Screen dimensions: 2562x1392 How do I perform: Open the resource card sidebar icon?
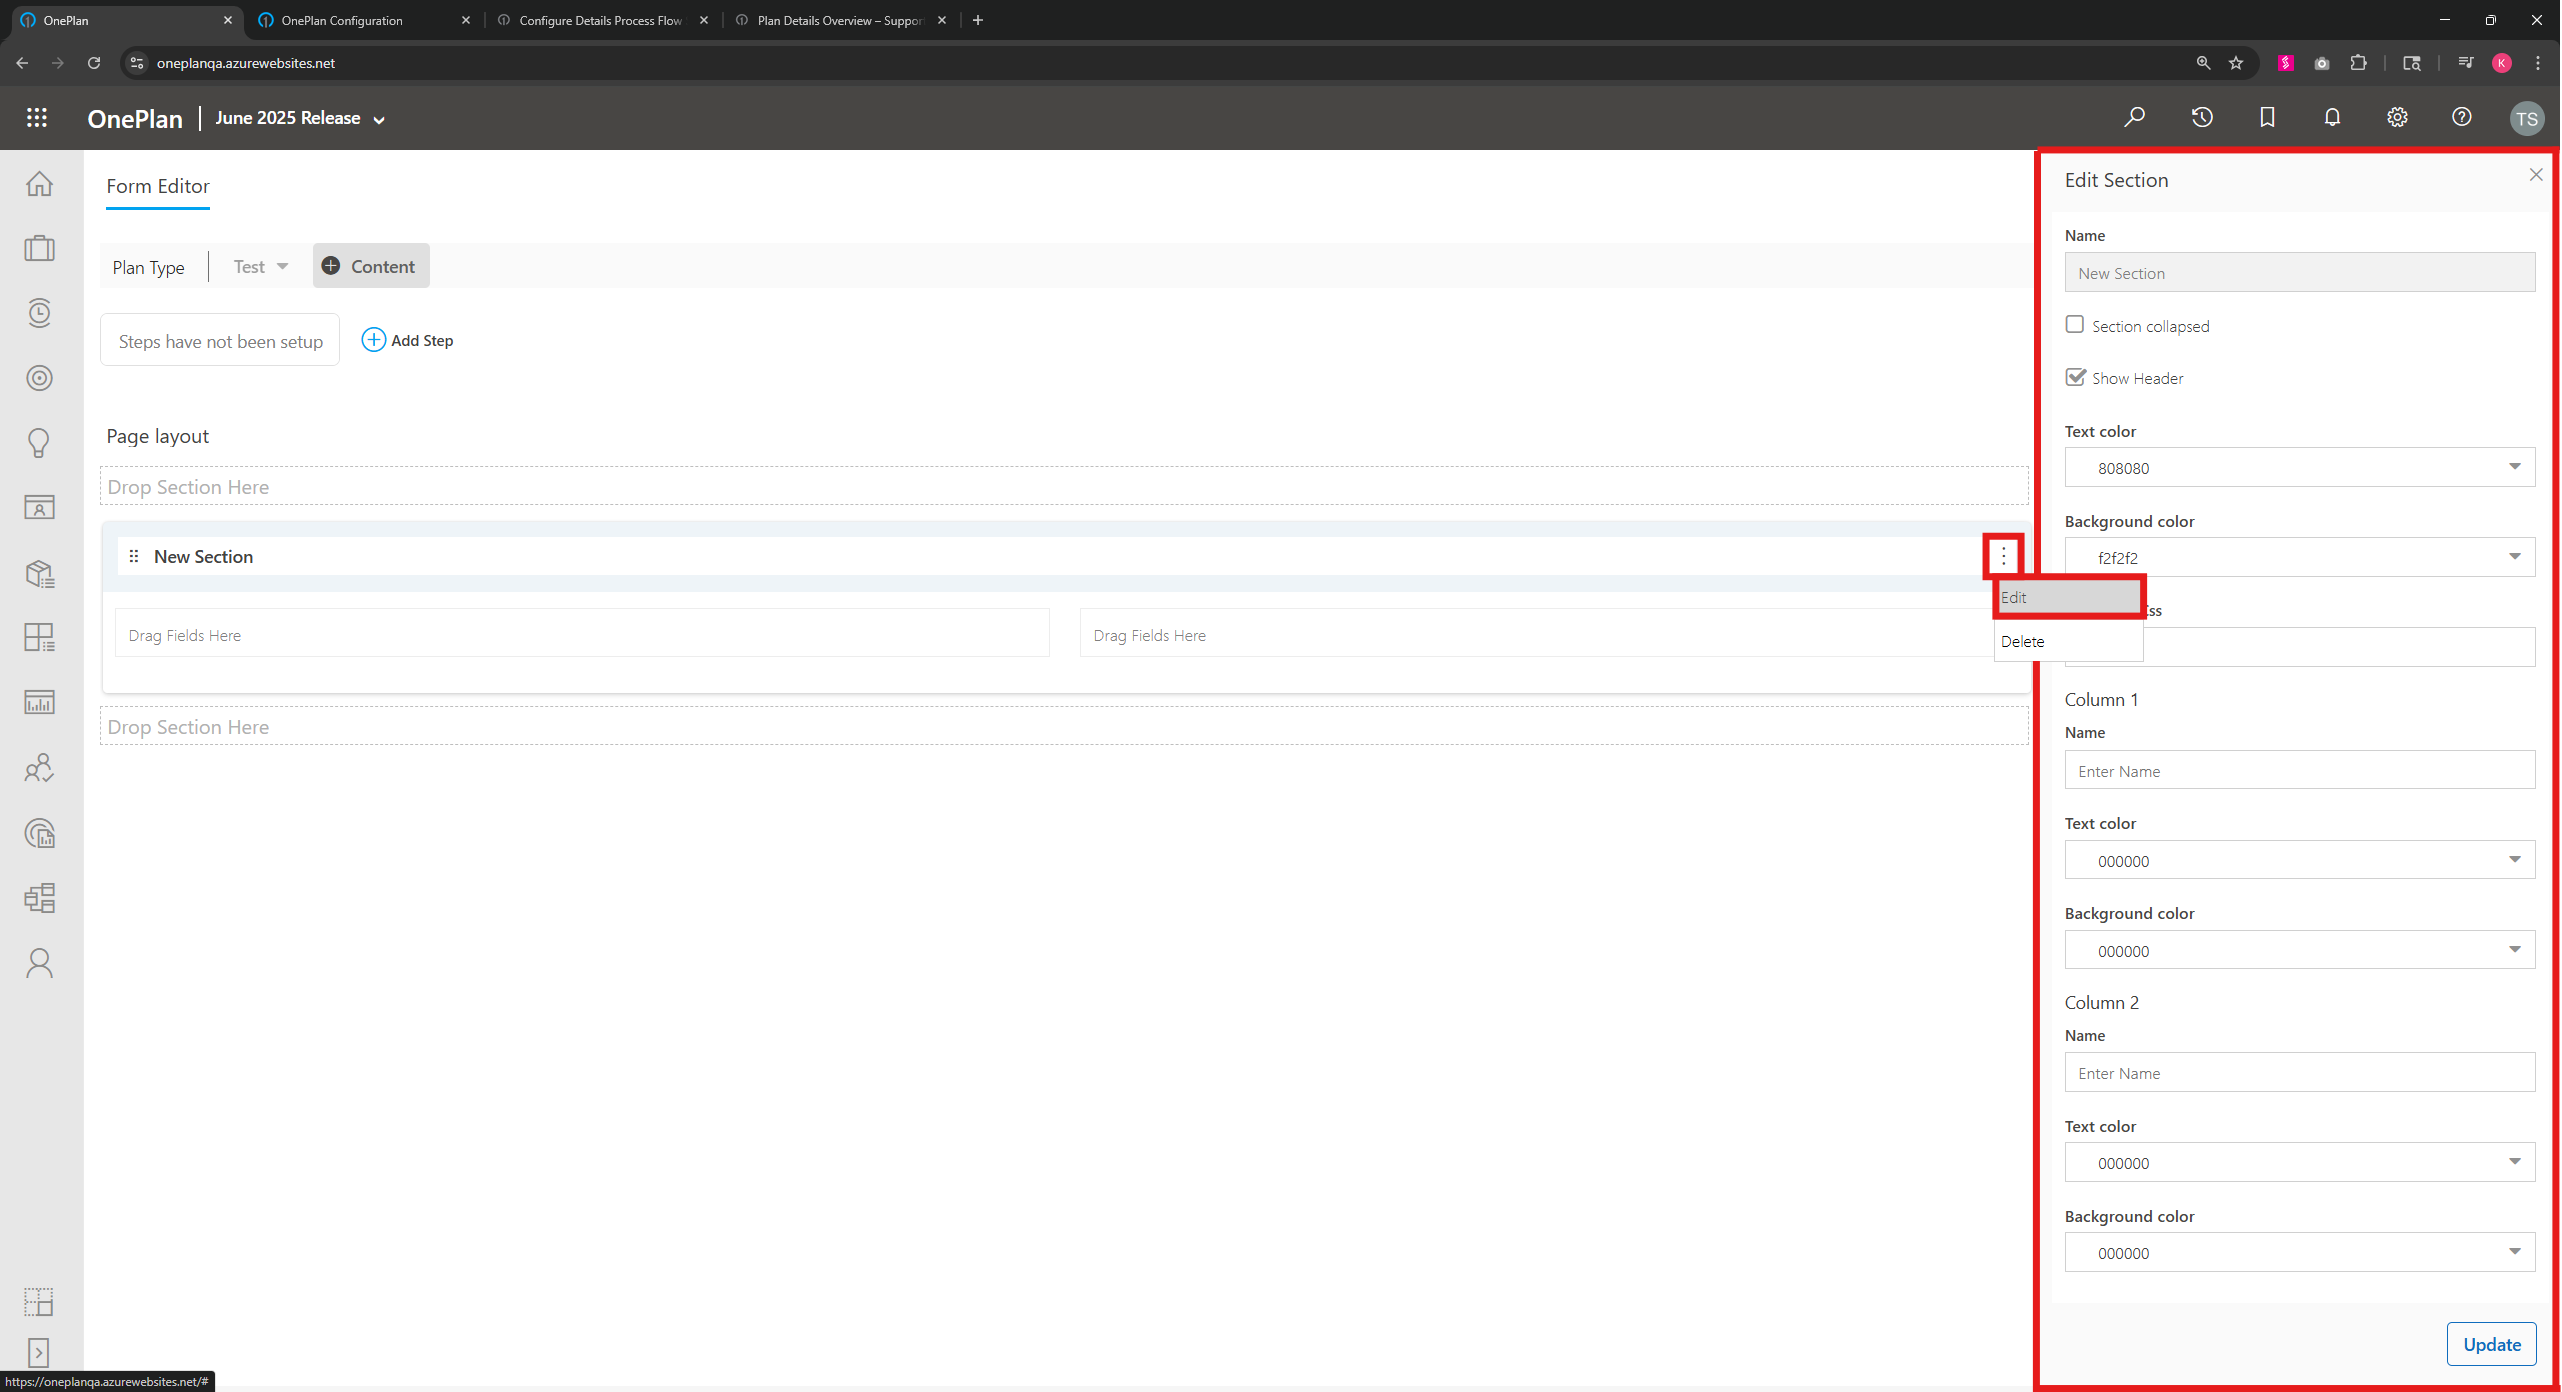(39, 508)
